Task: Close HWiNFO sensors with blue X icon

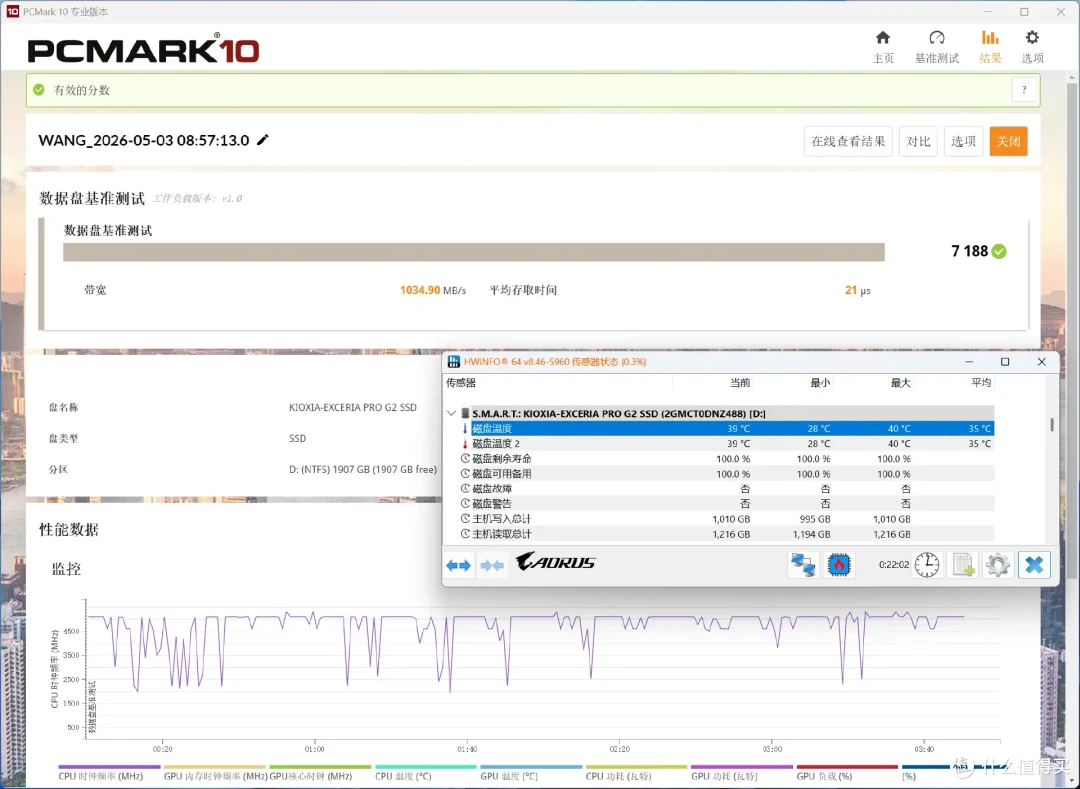Action: (1034, 565)
